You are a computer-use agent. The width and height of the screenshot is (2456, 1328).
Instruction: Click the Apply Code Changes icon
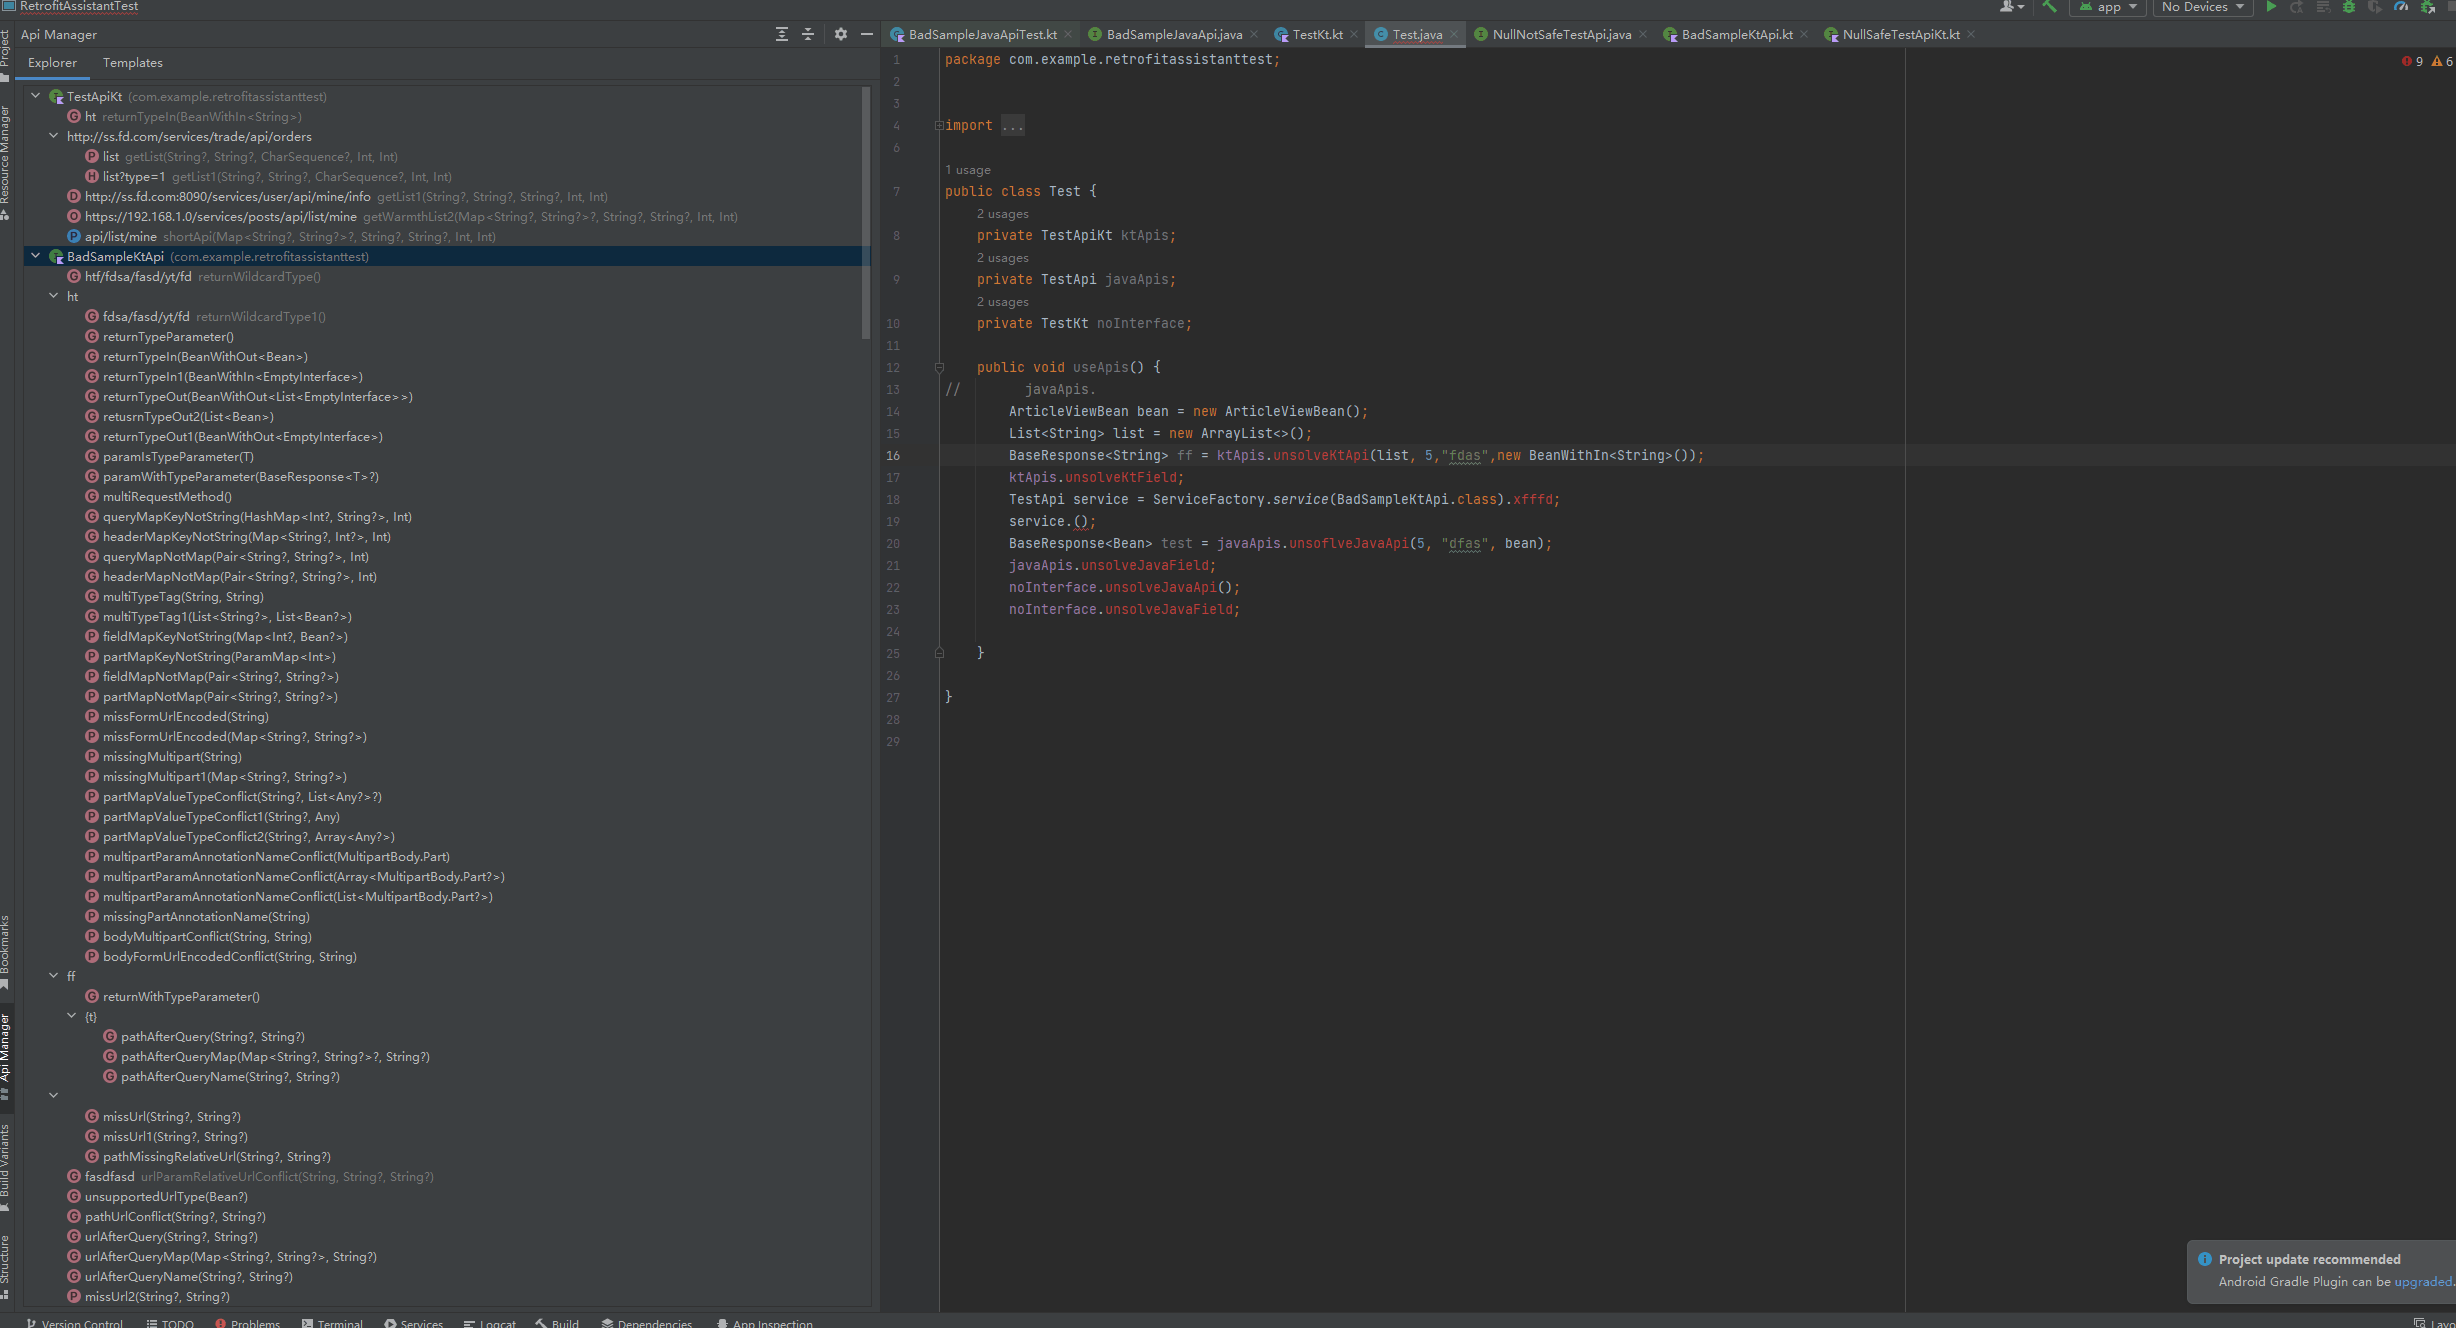[x=2323, y=7]
